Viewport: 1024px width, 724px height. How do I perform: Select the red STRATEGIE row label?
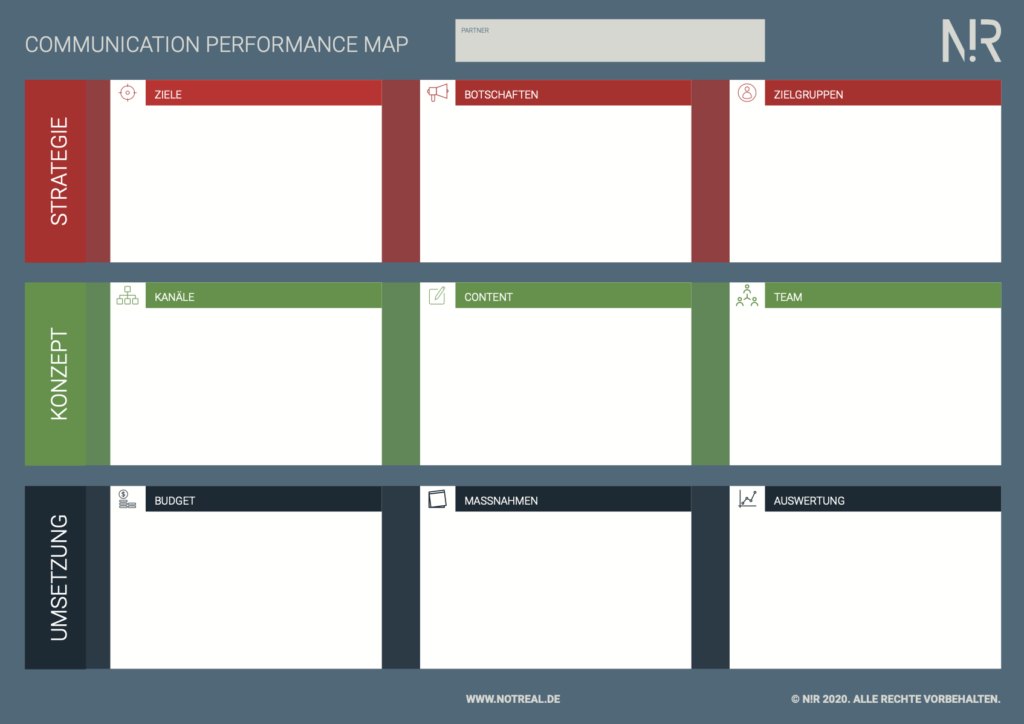[x=58, y=171]
